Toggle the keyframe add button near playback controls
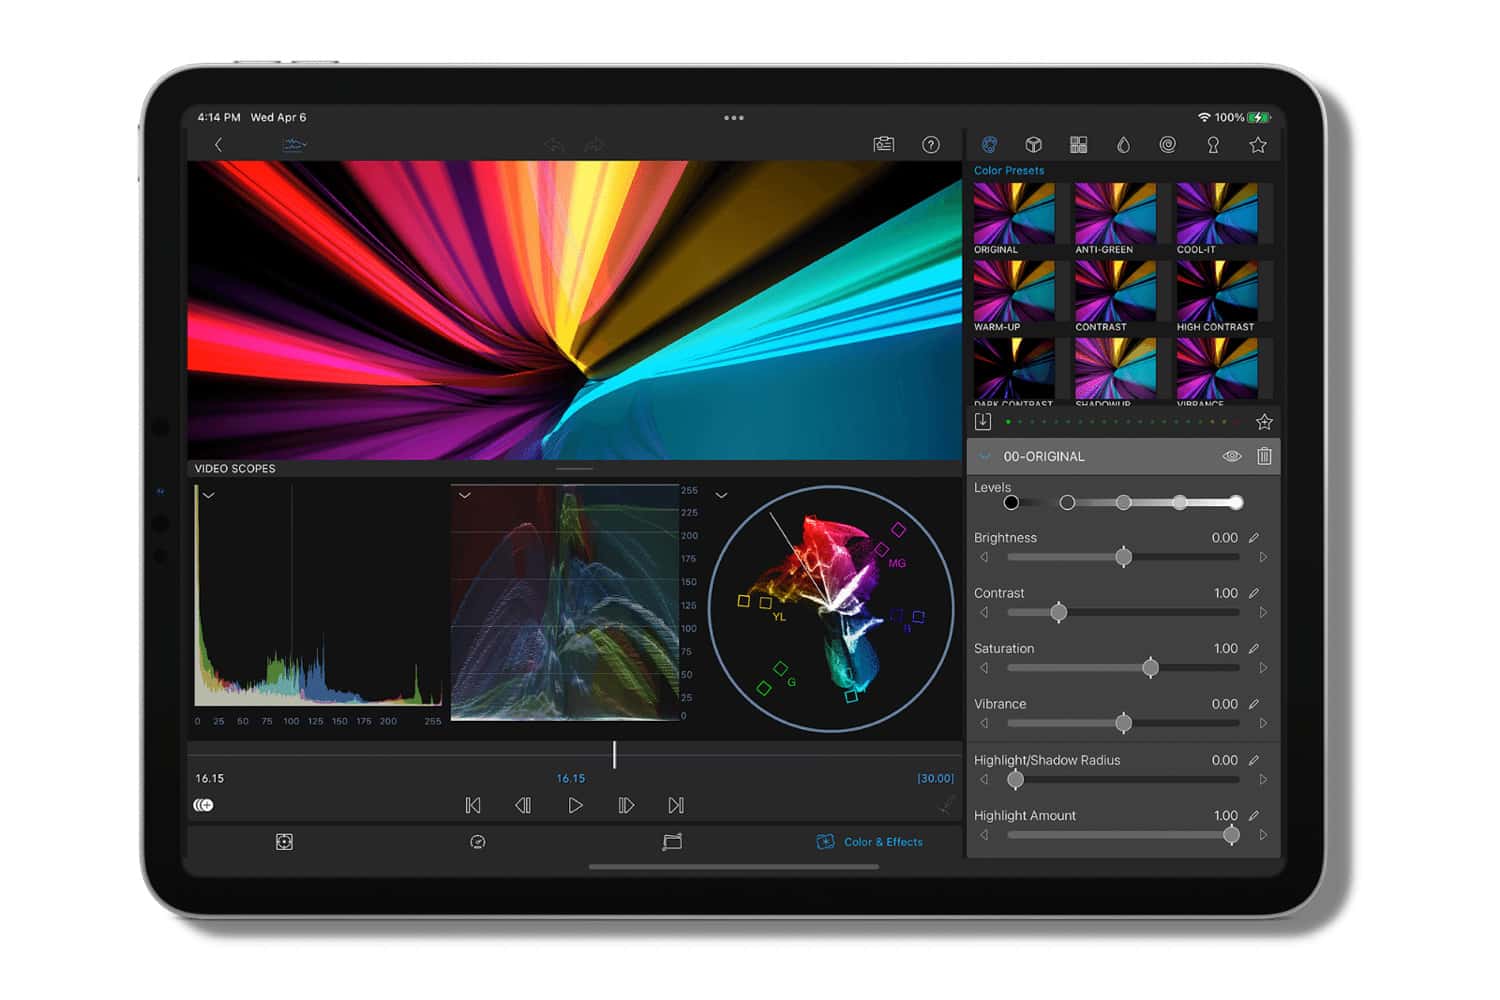1500x1000 pixels. tap(203, 805)
